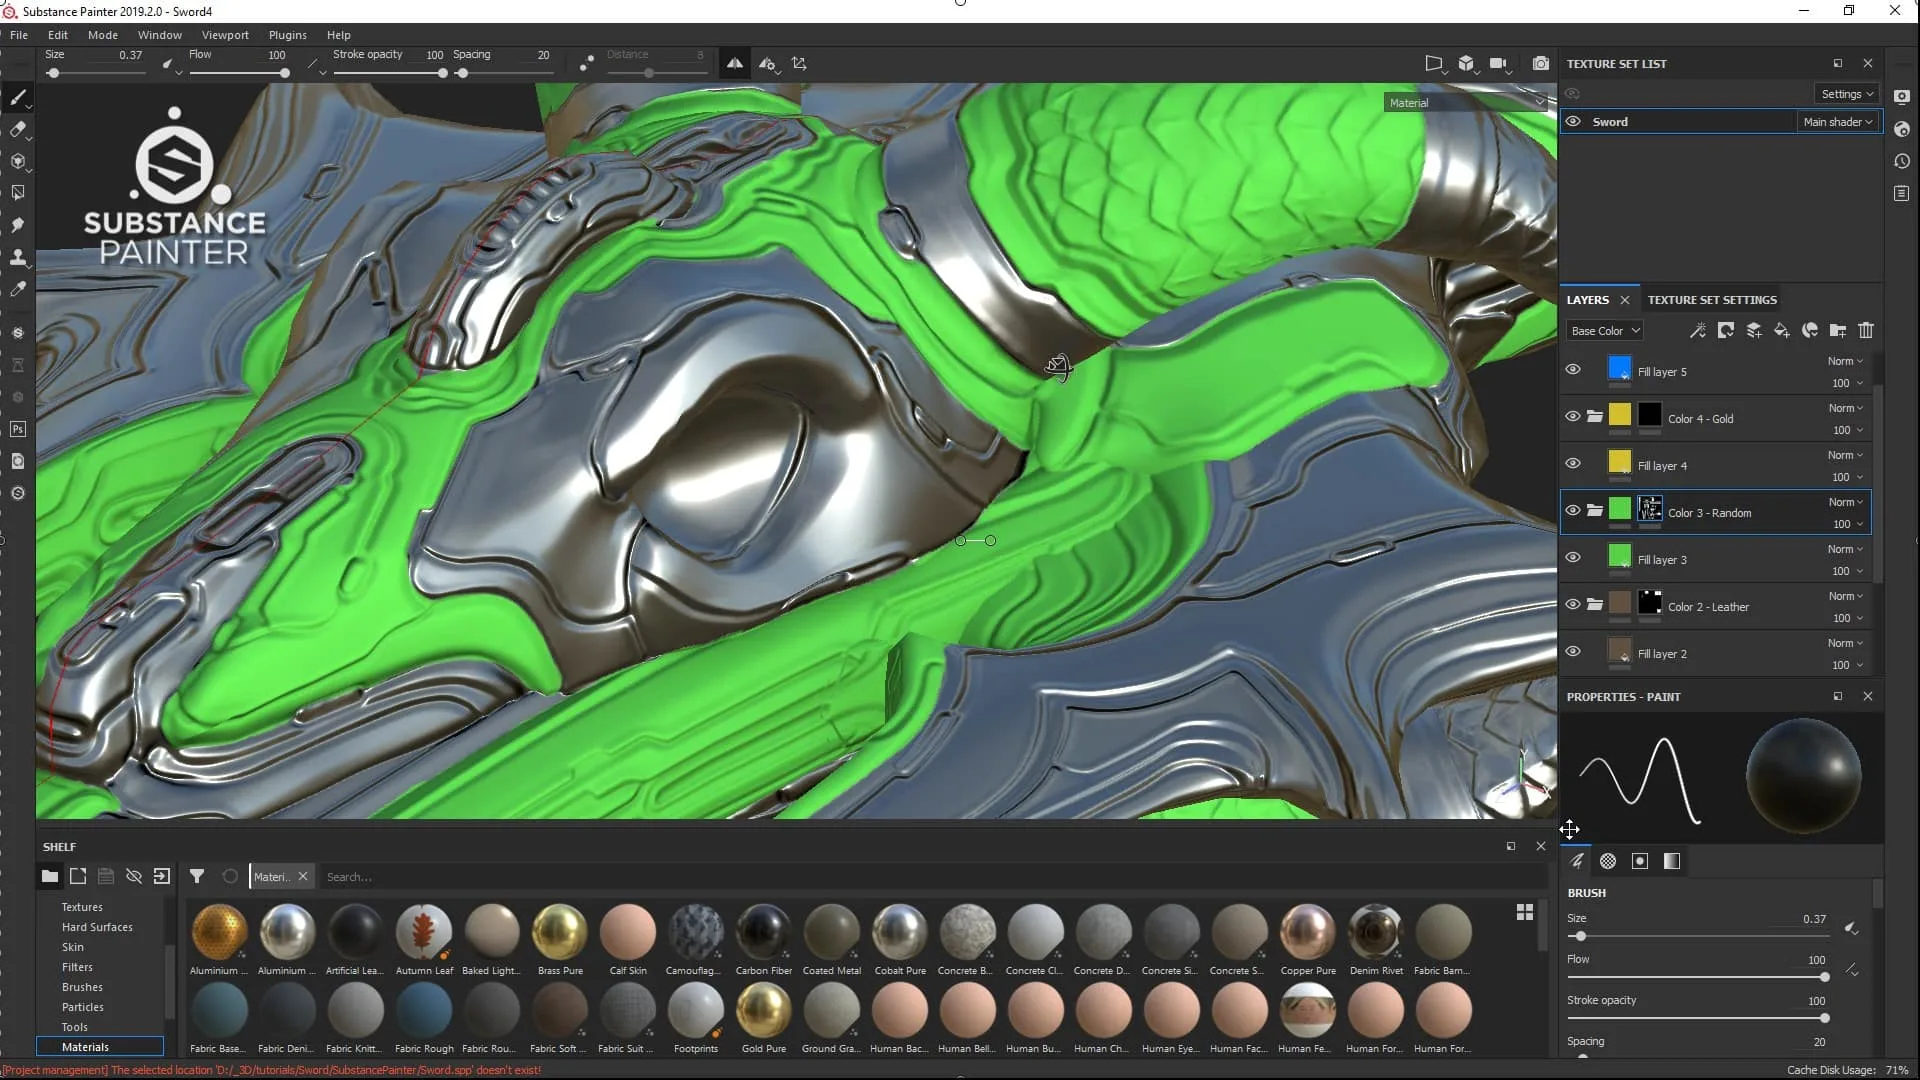
Task: Click the Symmetry tool icon
Action: click(733, 62)
